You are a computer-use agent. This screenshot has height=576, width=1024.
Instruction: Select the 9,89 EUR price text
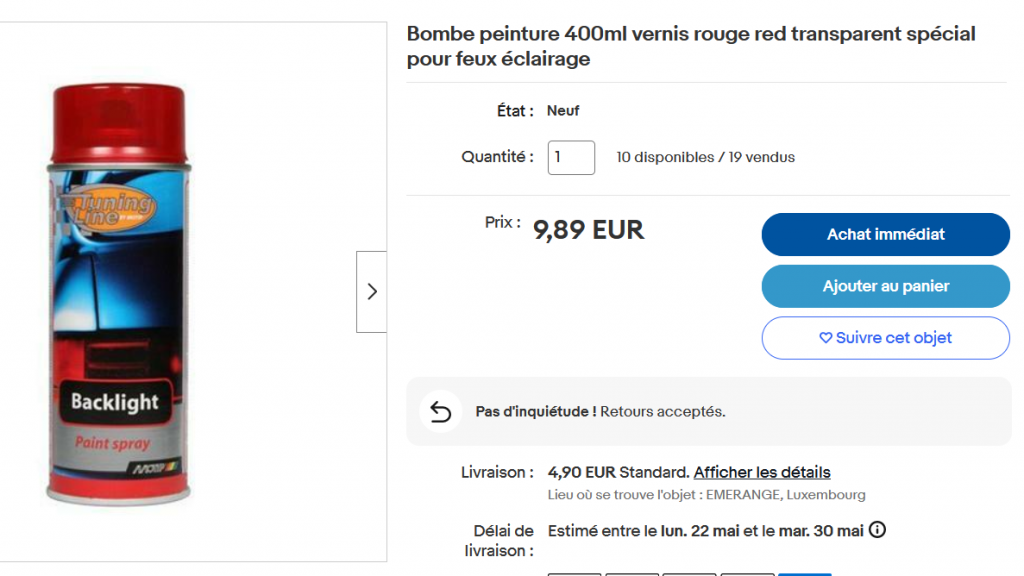coord(588,230)
